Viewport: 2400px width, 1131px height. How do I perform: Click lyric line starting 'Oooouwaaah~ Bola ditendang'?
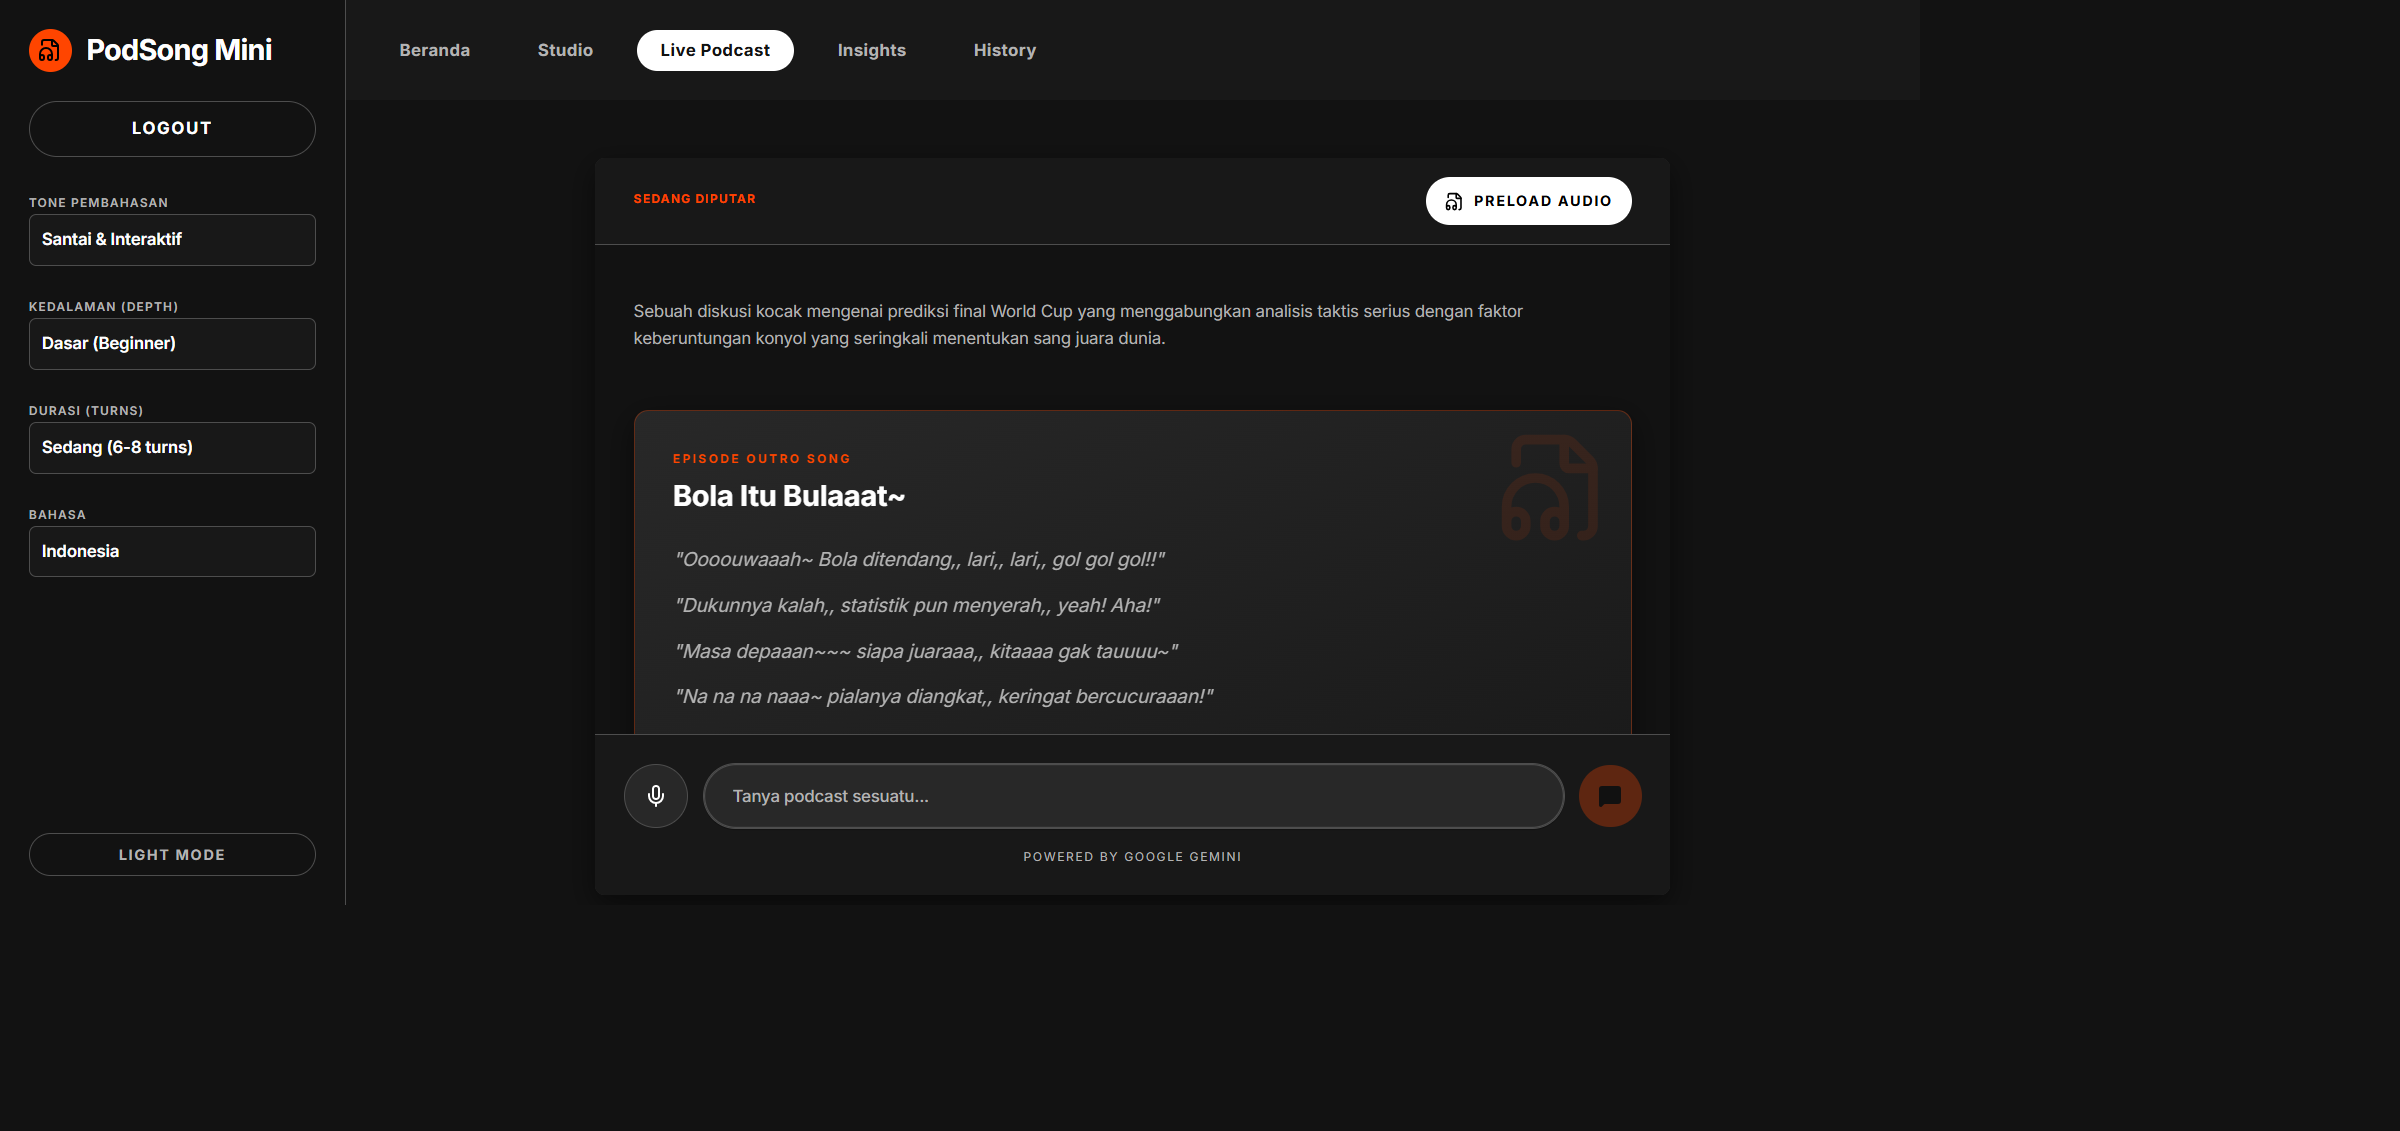(920, 560)
